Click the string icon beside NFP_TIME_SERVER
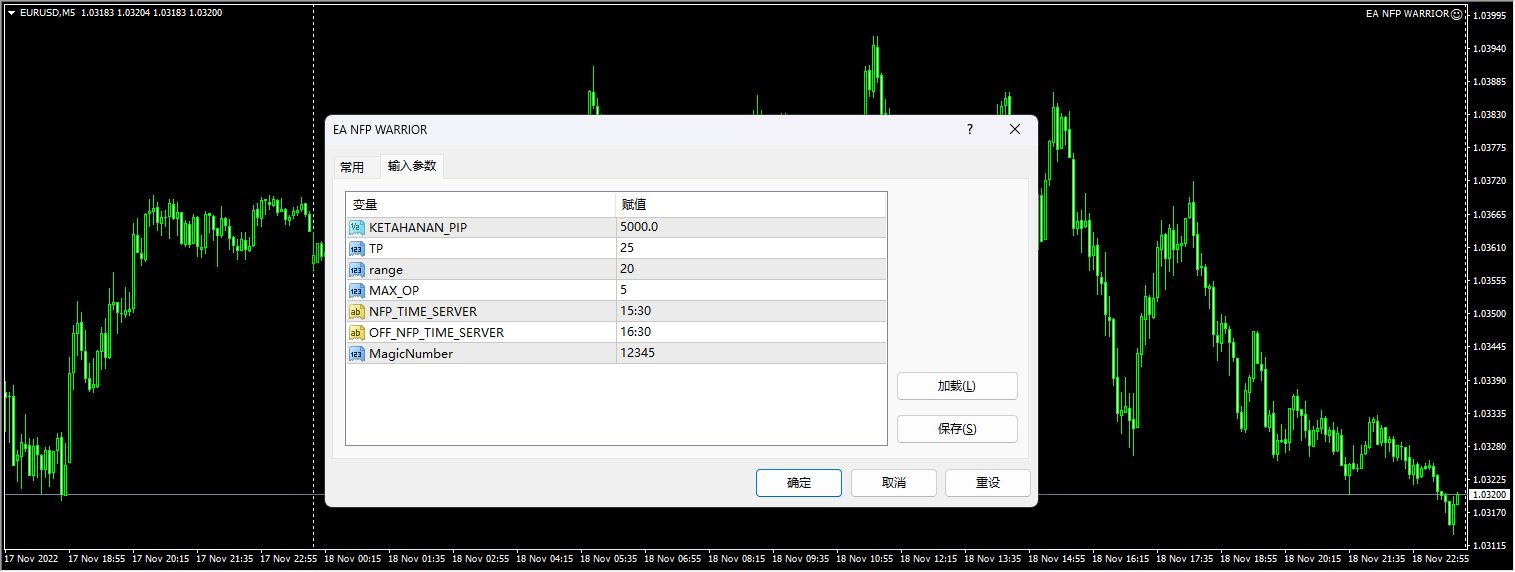This screenshot has height=572, width=1515. coord(356,311)
